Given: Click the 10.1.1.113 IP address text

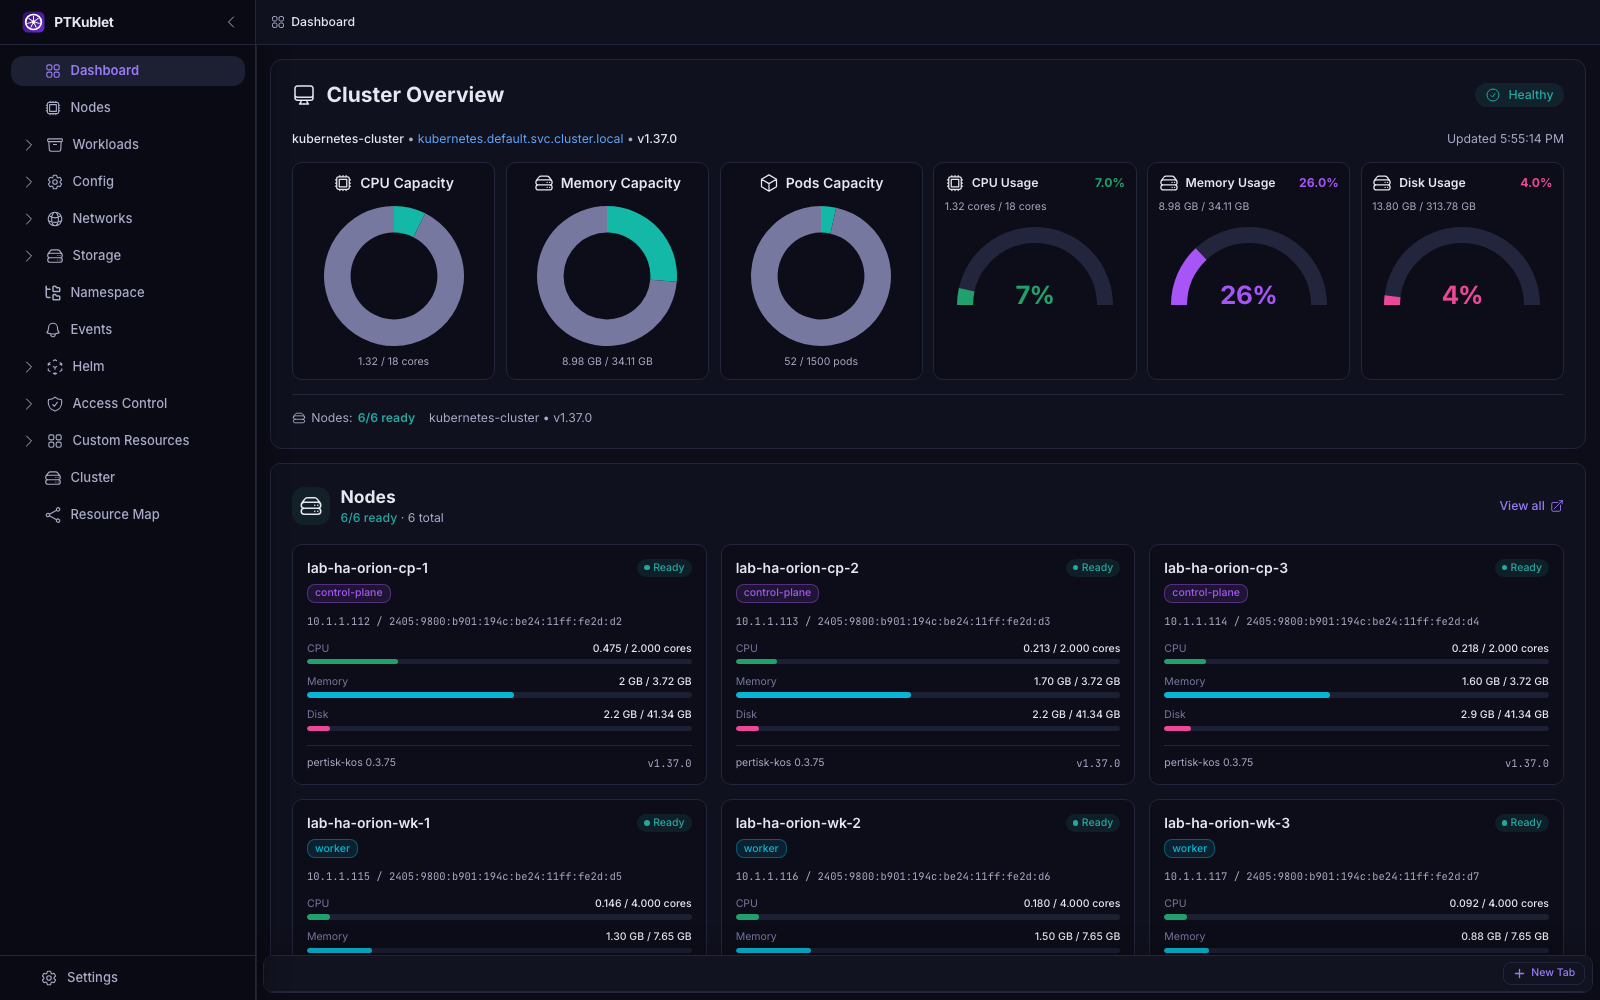Looking at the screenshot, I should point(767,622).
